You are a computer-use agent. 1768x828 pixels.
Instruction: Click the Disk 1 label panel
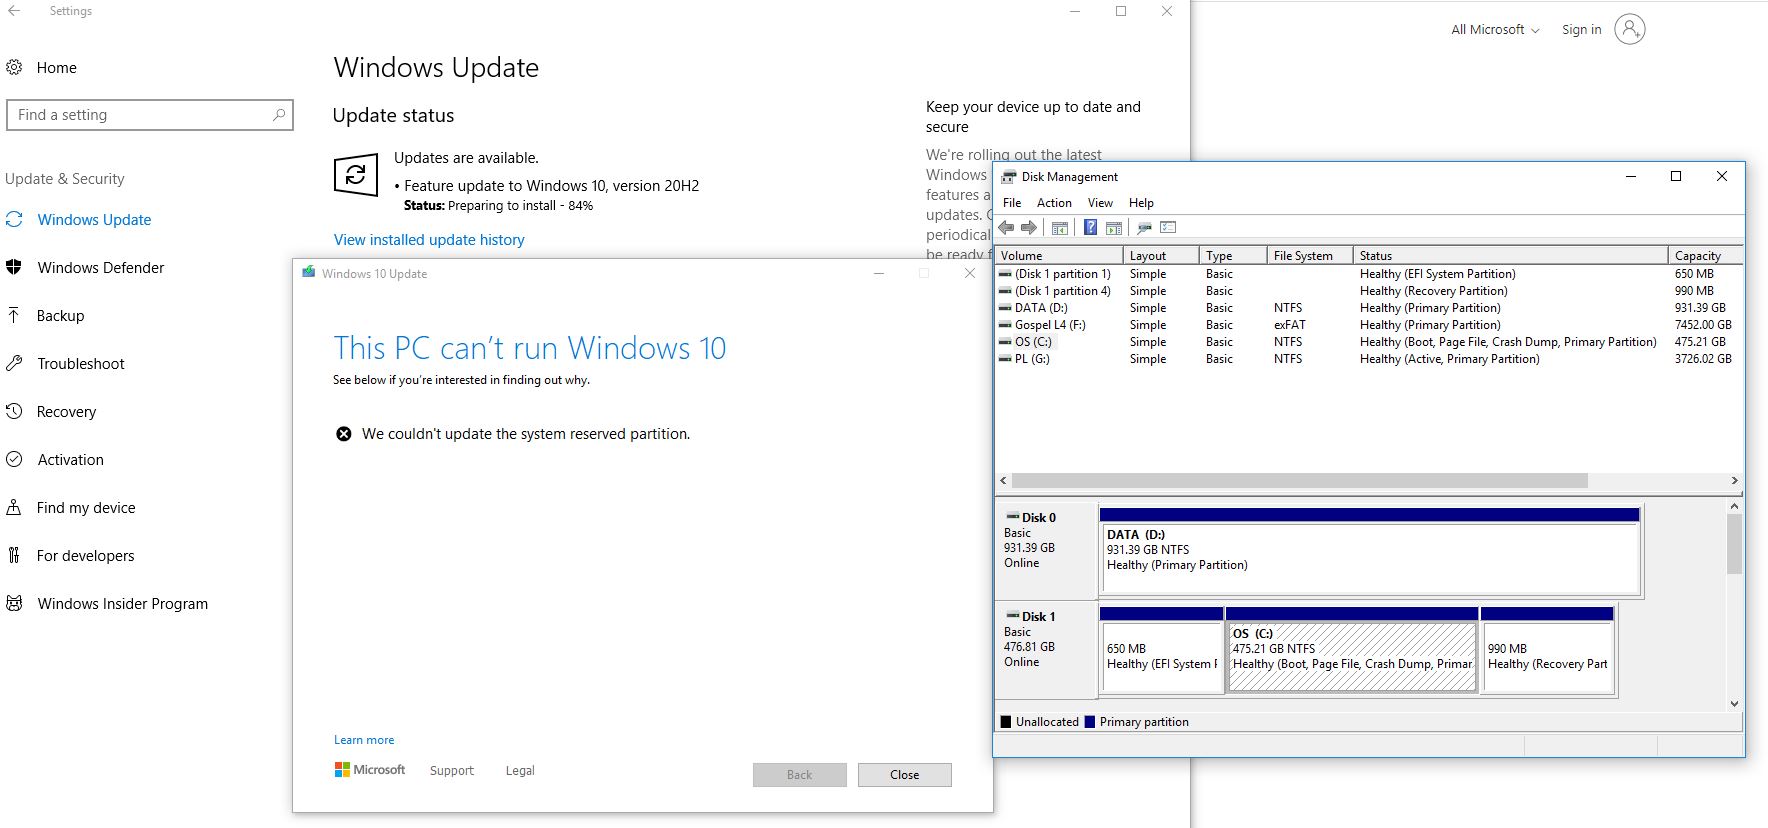[1046, 650]
